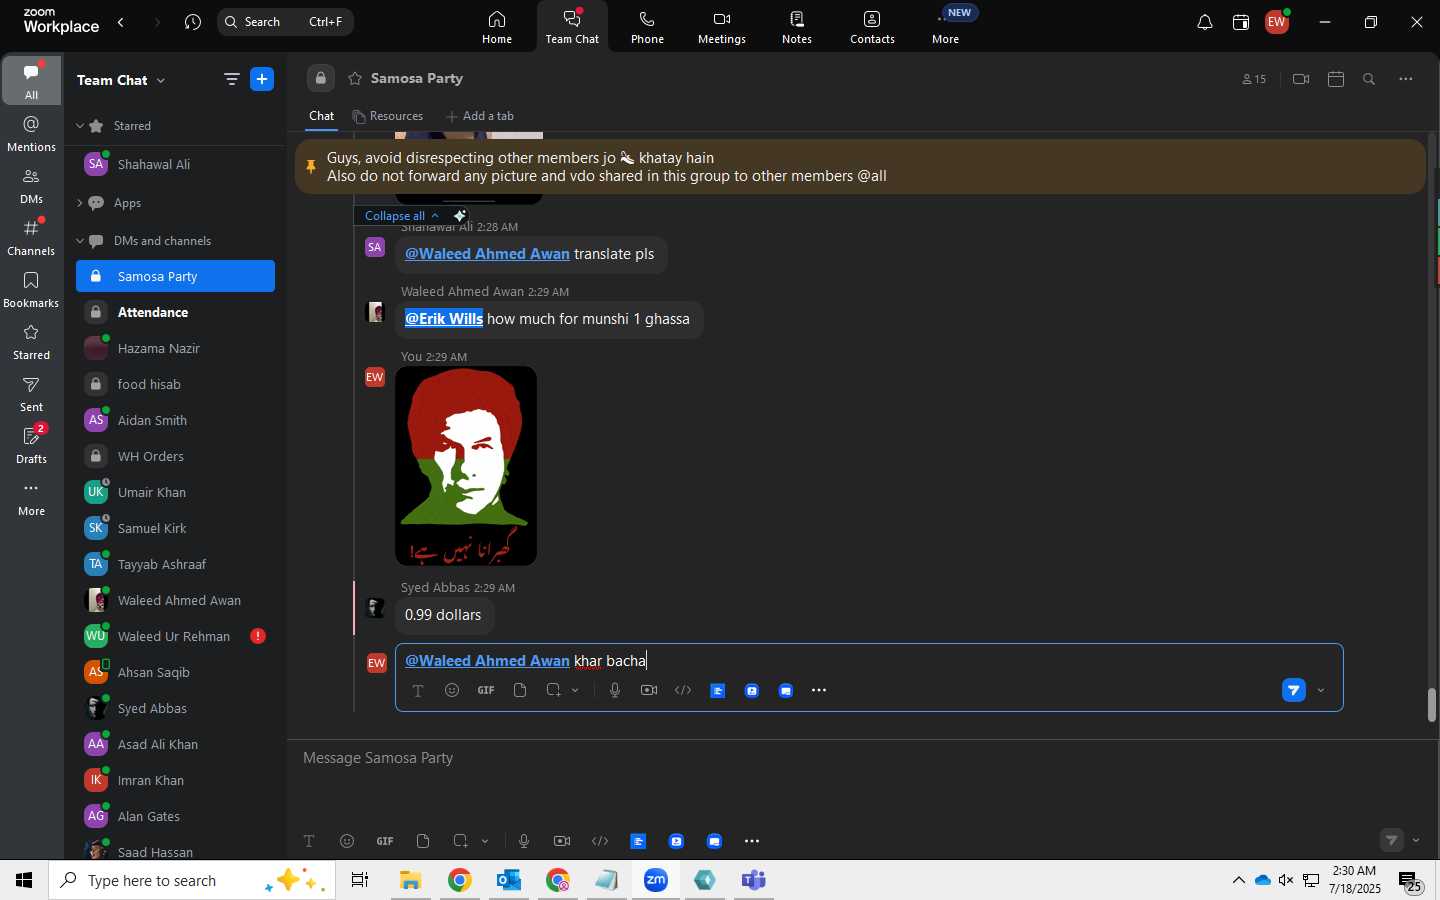This screenshot has height=900, width=1440.
Task: Open Starred in the left rail
Action: click(x=31, y=342)
